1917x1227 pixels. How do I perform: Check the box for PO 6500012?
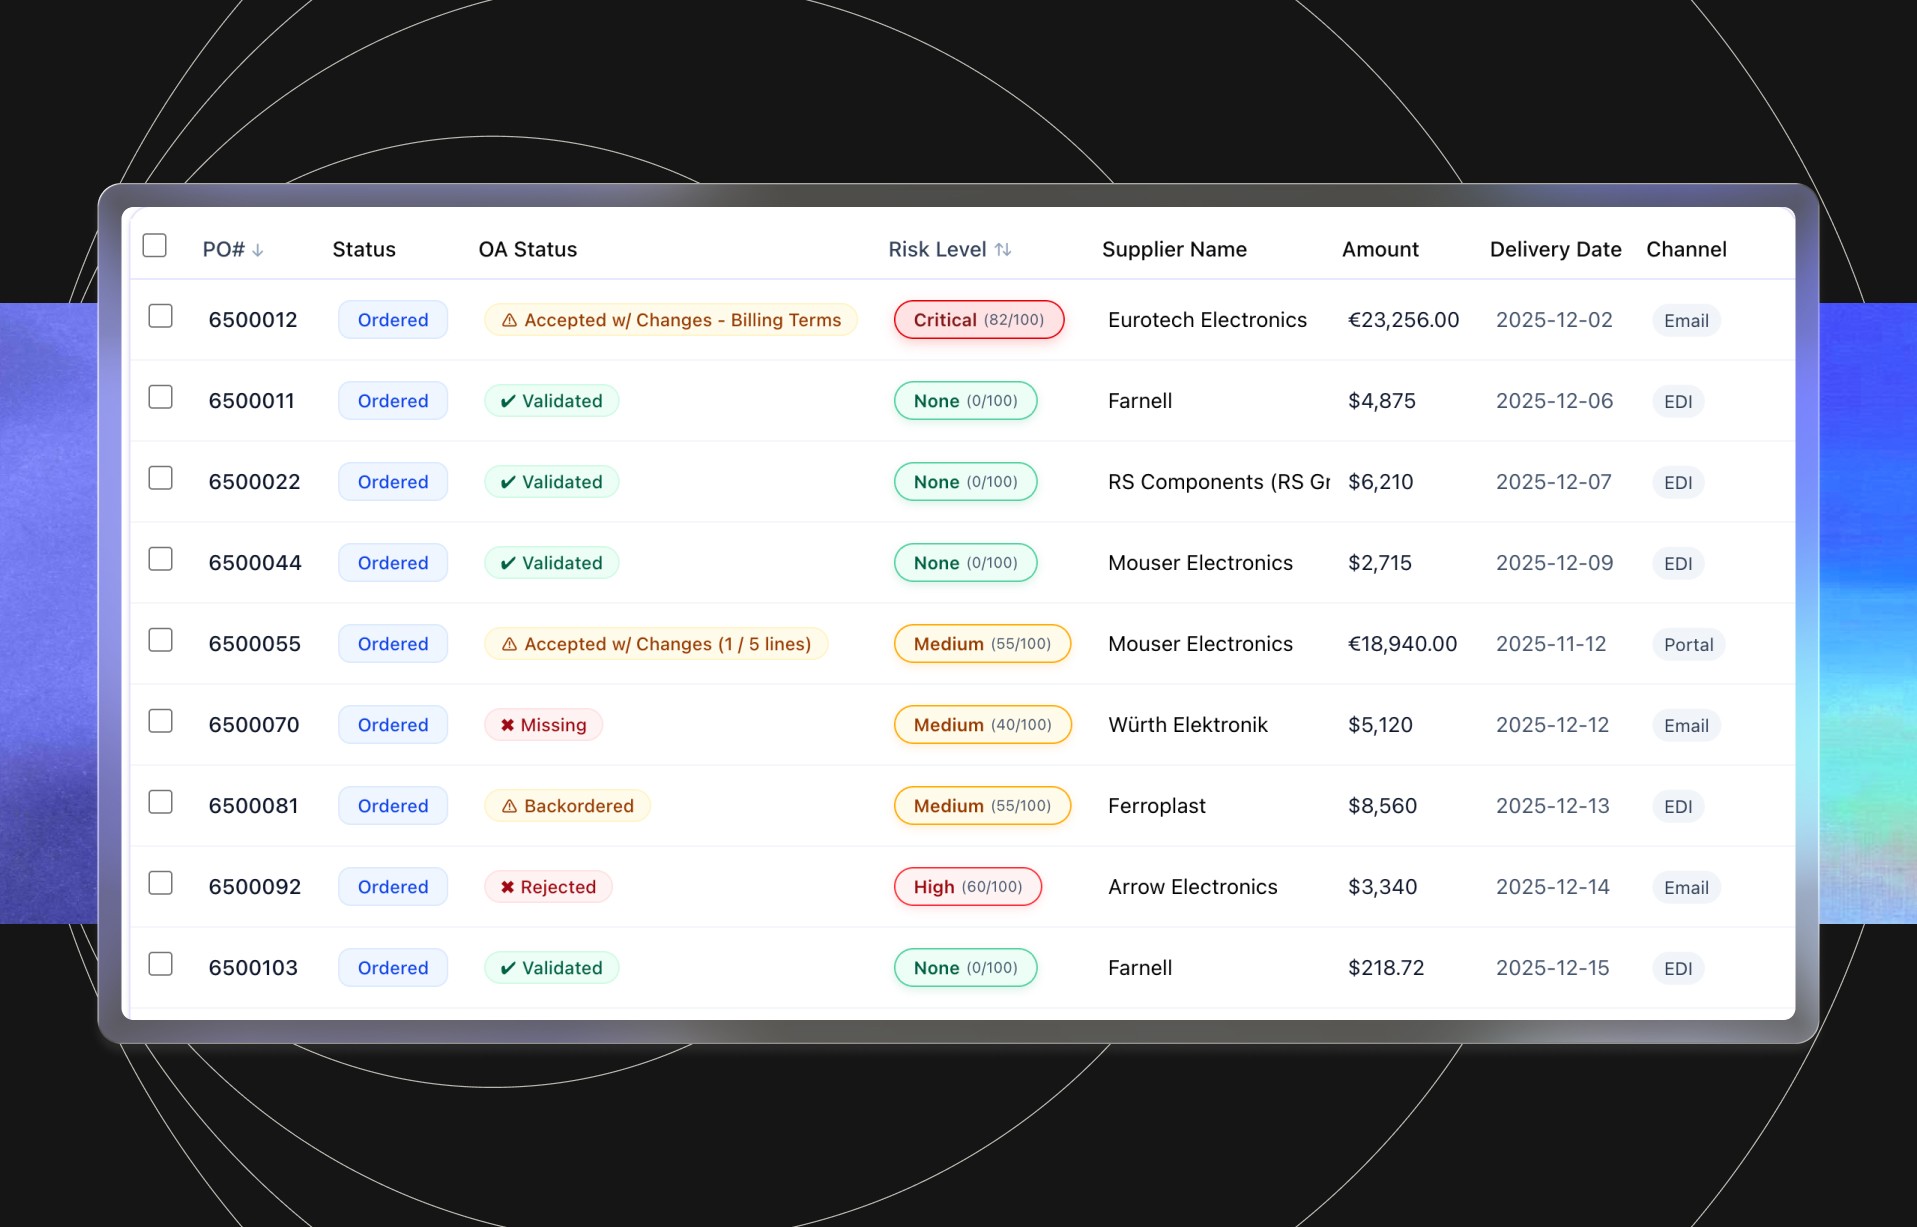pos(161,317)
